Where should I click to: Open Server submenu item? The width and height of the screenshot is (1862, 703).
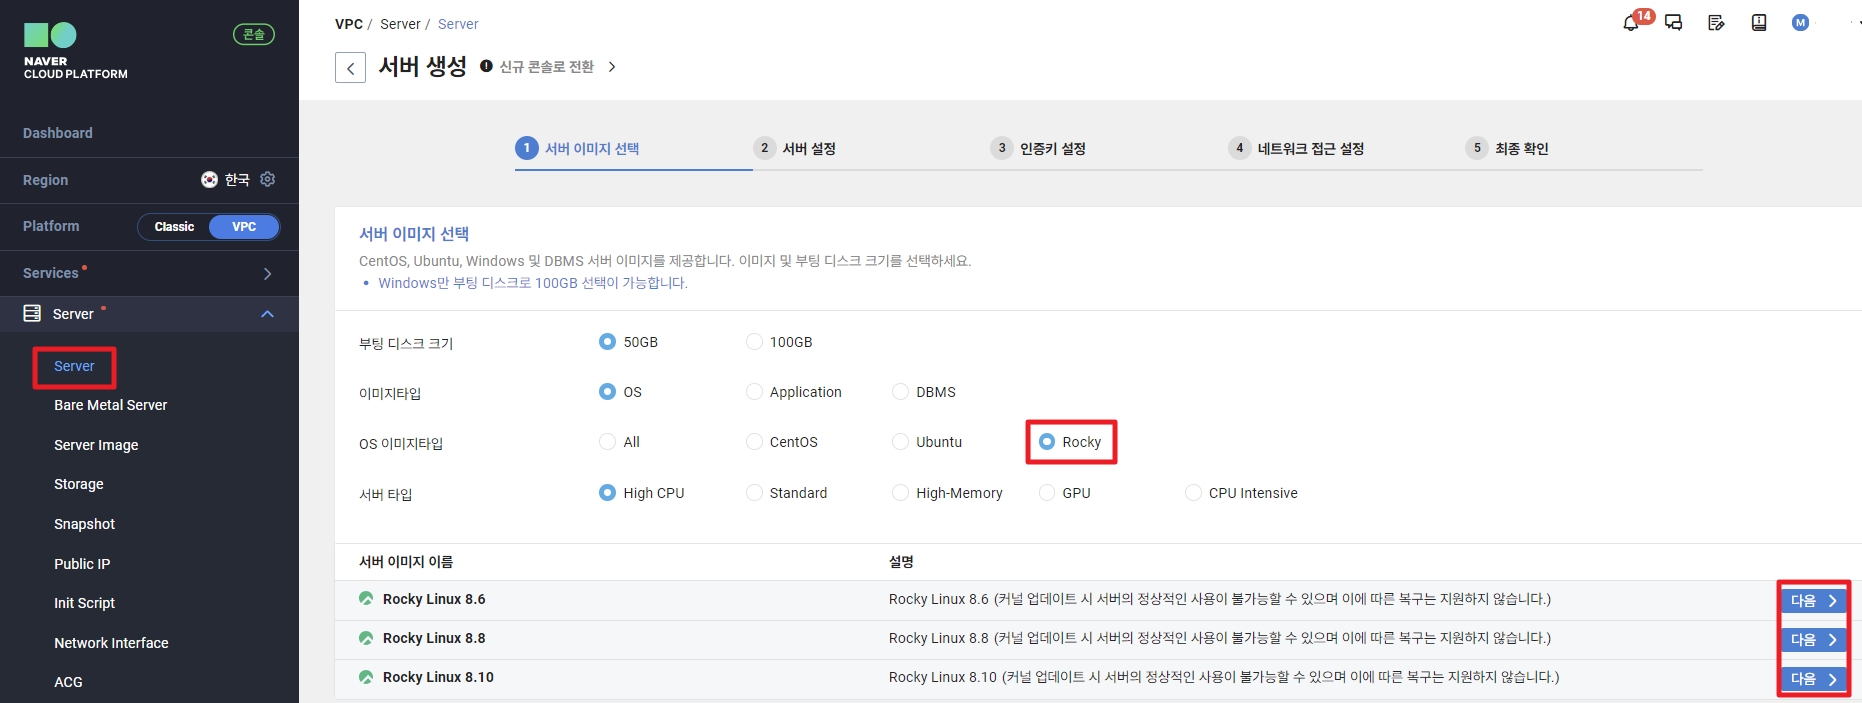pos(74,366)
